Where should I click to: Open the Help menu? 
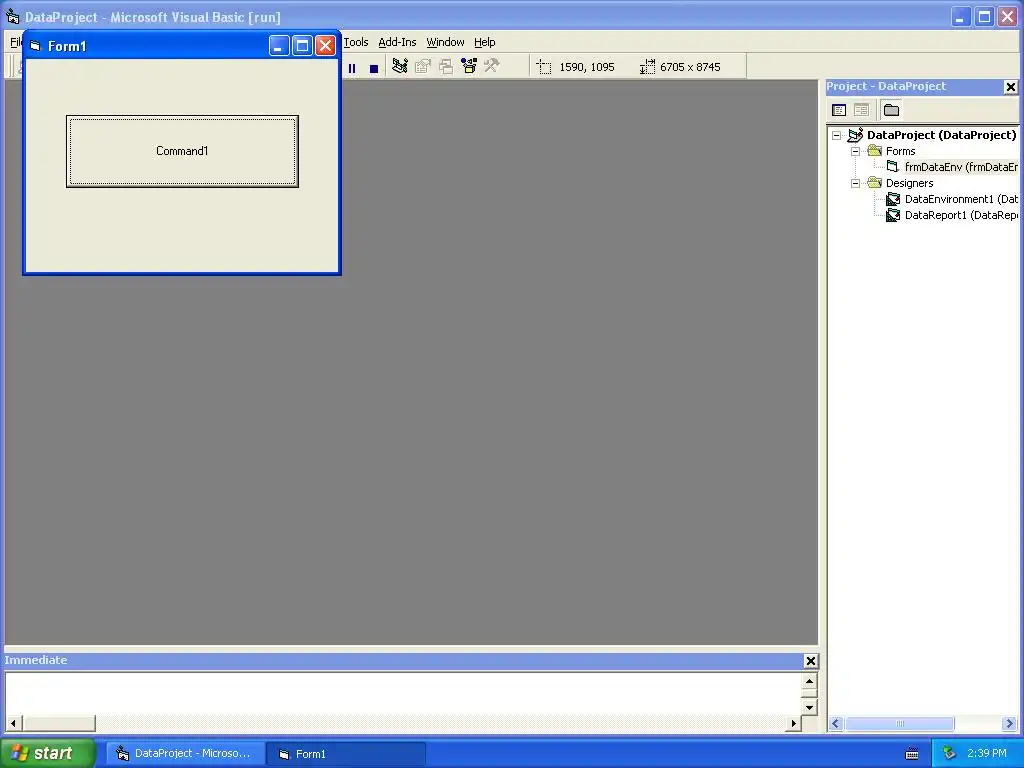pyautogui.click(x=485, y=42)
